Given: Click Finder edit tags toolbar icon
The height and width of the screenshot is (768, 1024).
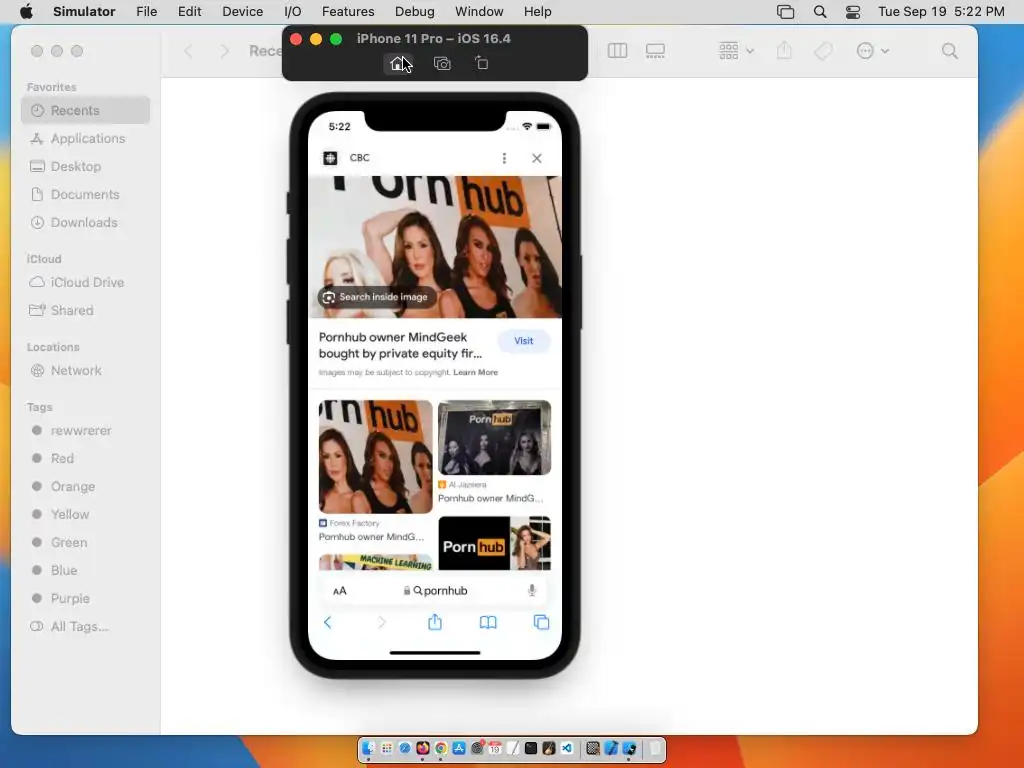Looking at the screenshot, I should [824, 51].
